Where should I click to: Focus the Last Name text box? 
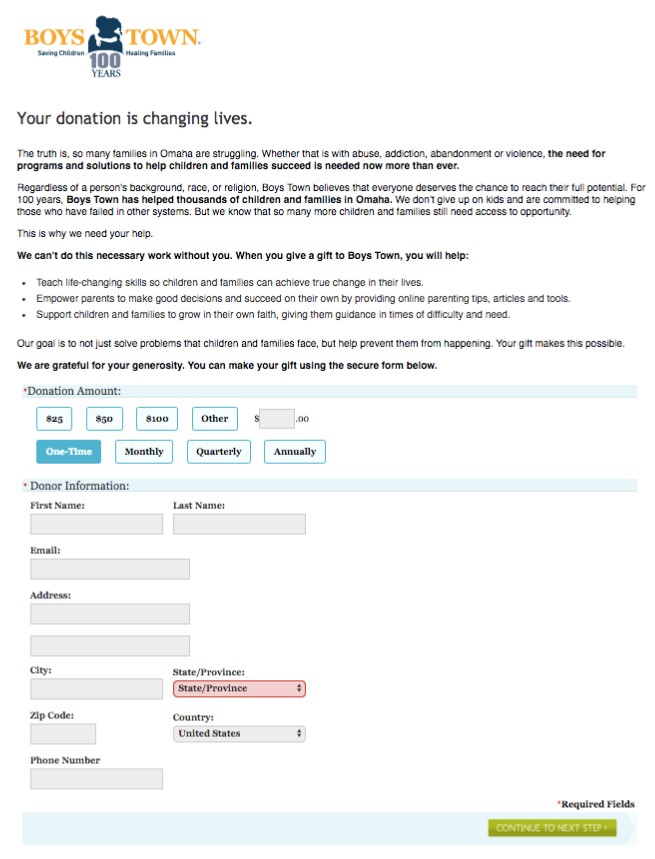click(239, 524)
